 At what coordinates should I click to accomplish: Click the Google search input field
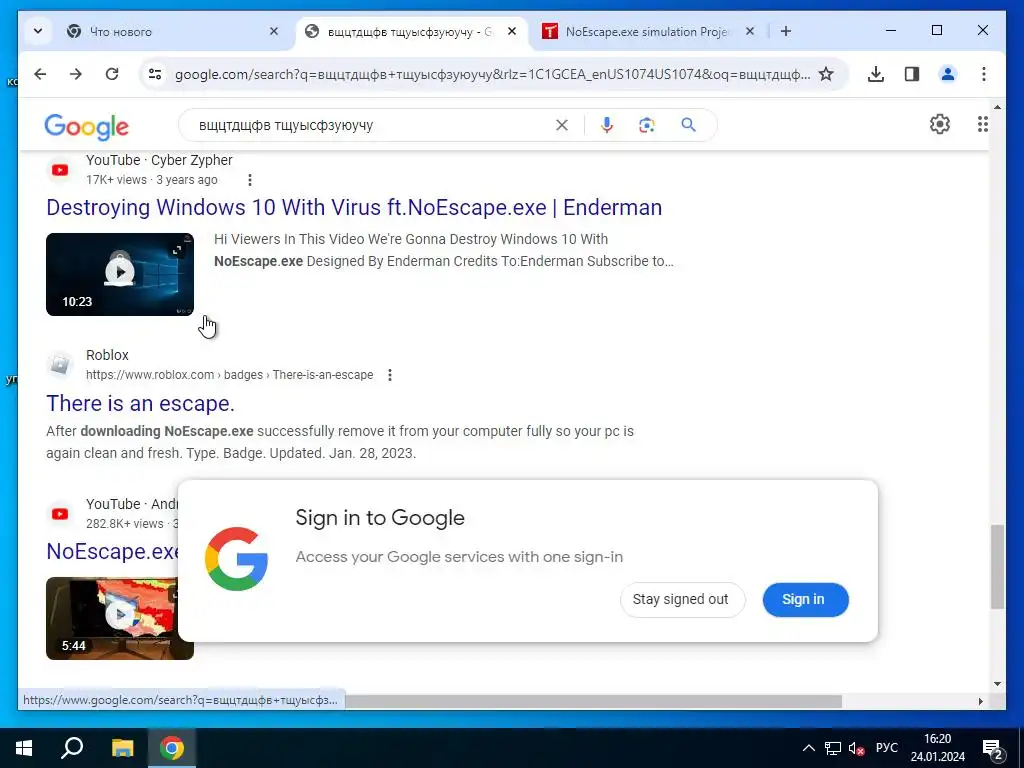(x=372, y=125)
